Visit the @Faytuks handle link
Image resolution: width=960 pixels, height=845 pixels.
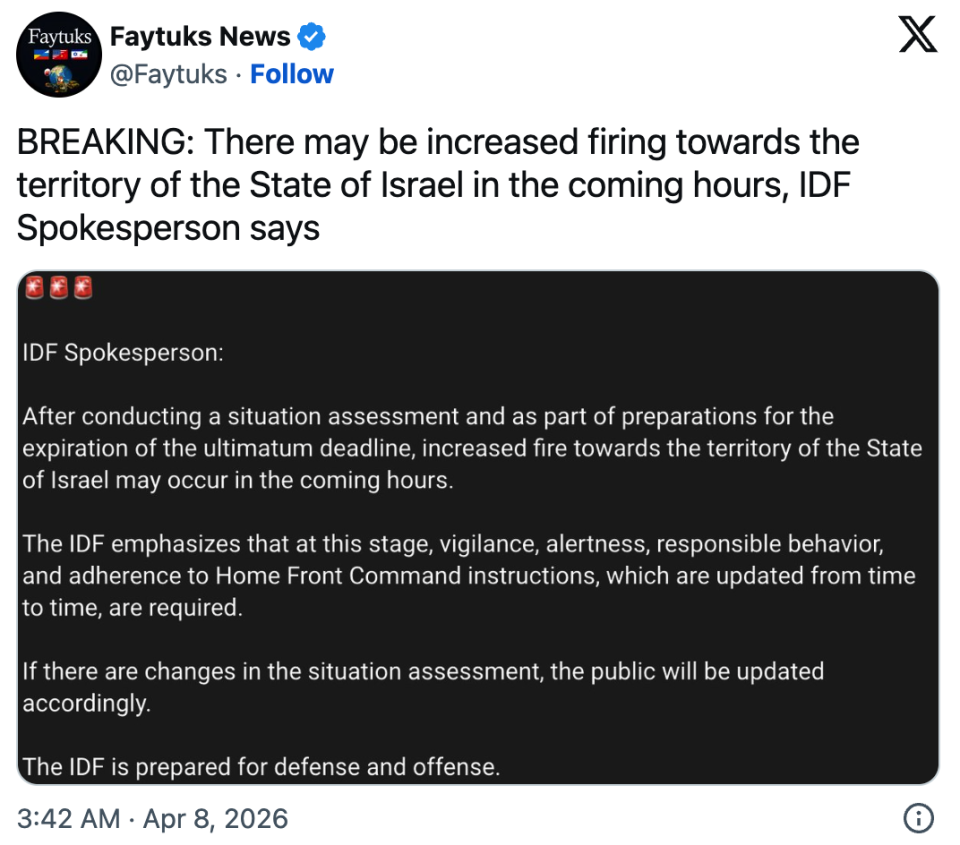click(168, 74)
